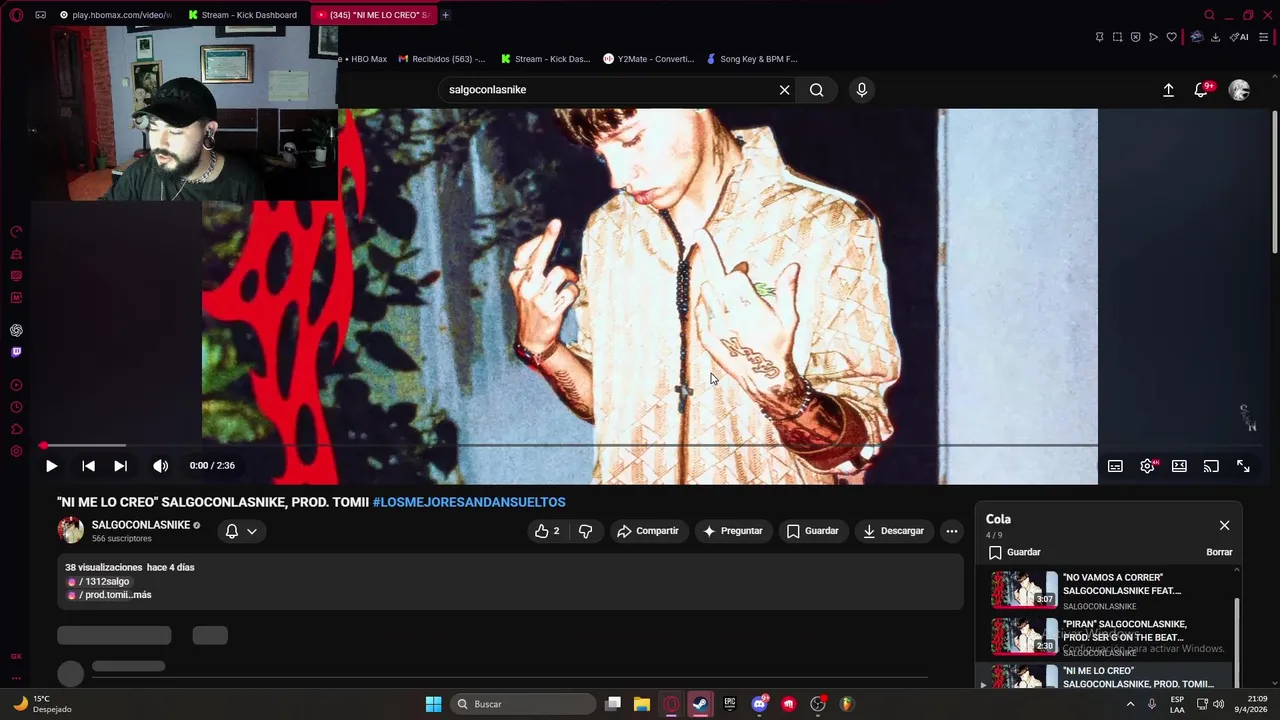This screenshot has height=720, width=1280.
Task: Open the send/flow arrow icon in toolbar
Action: (1153, 37)
